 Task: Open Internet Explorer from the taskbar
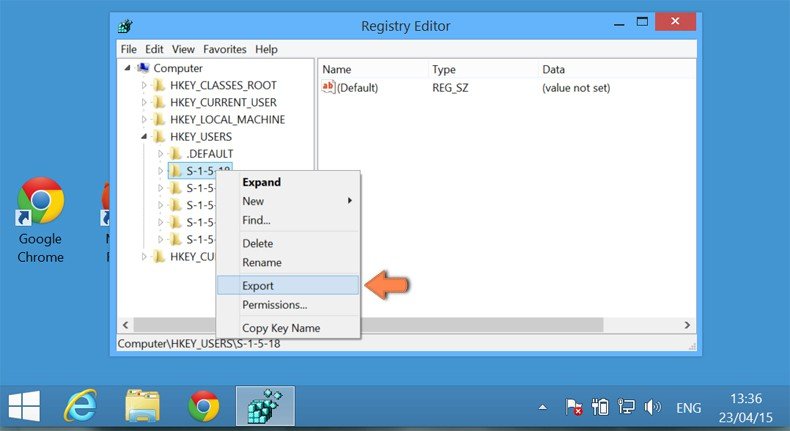(81, 406)
